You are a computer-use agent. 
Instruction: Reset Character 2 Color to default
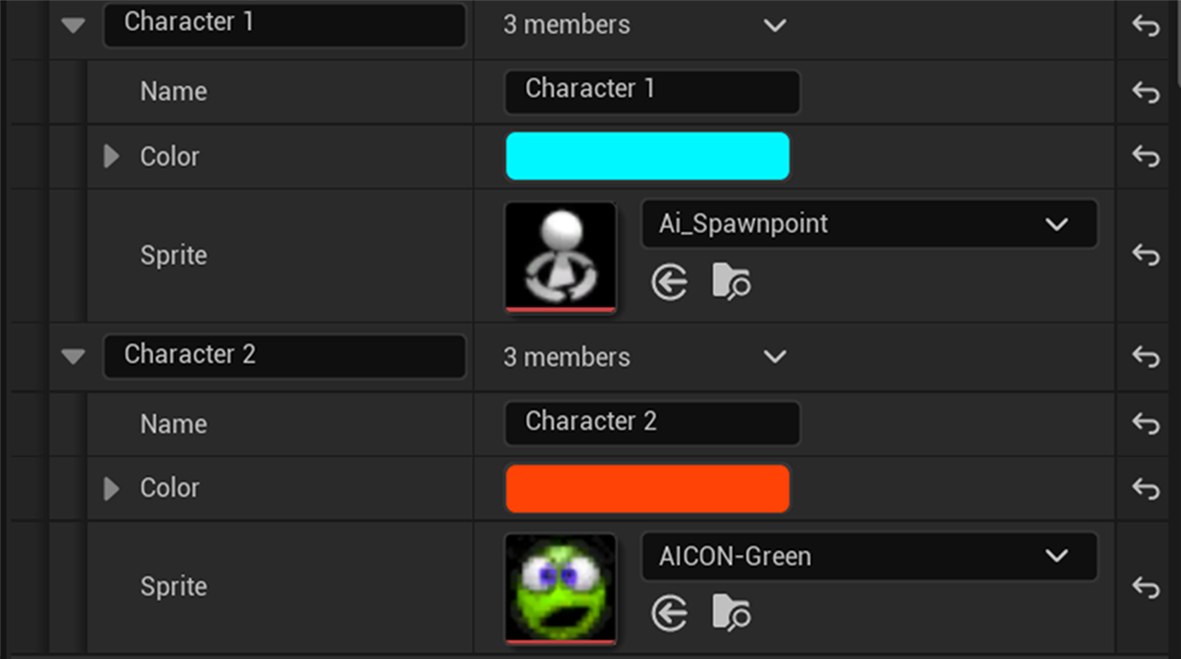coord(1146,489)
